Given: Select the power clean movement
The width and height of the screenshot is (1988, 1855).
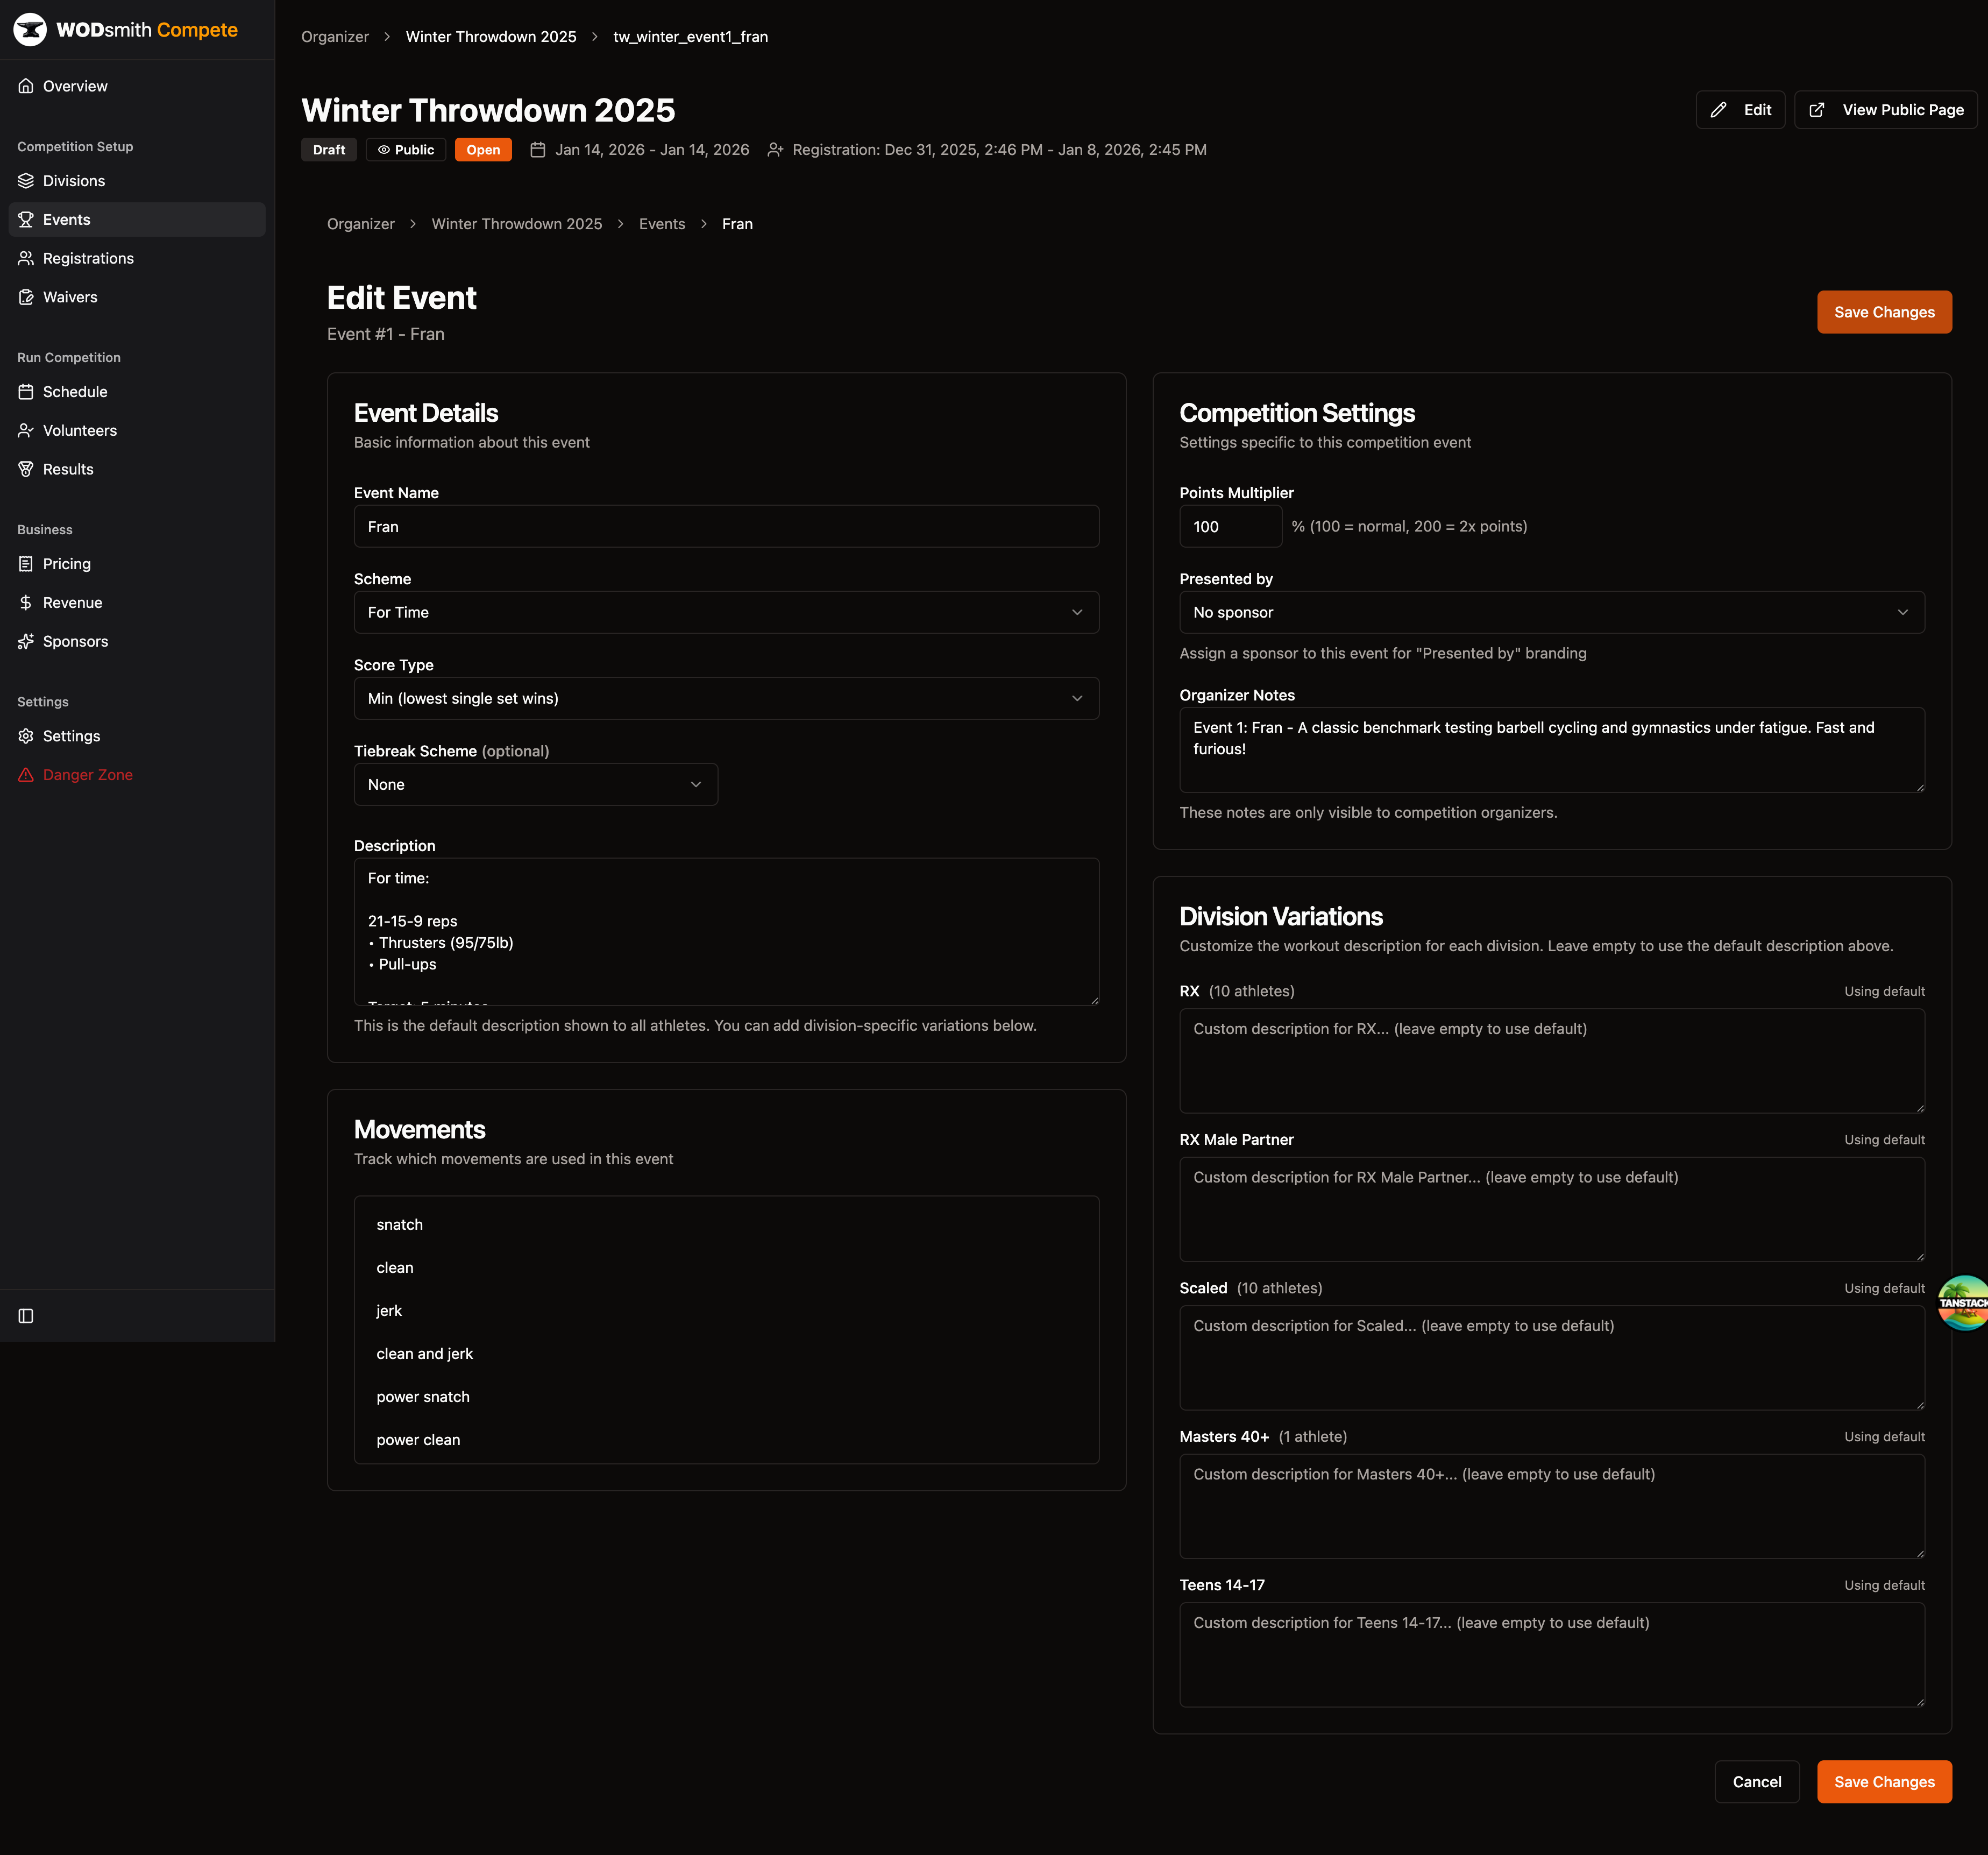Looking at the screenshot, I should [726, 1440].
